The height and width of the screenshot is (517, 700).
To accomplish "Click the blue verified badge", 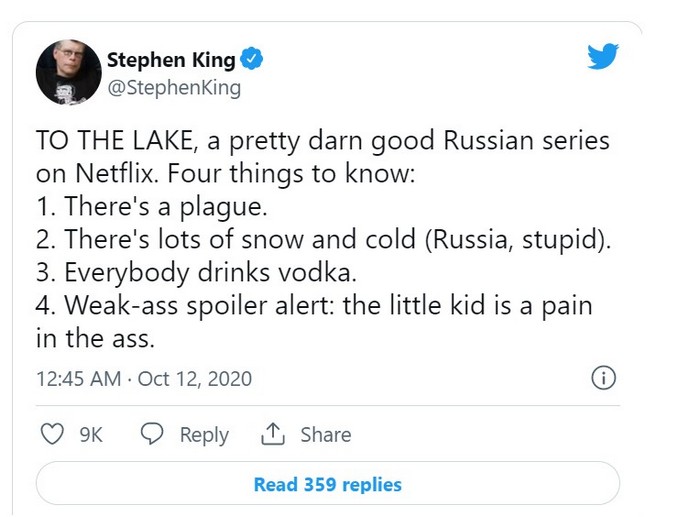I will 253,59.
